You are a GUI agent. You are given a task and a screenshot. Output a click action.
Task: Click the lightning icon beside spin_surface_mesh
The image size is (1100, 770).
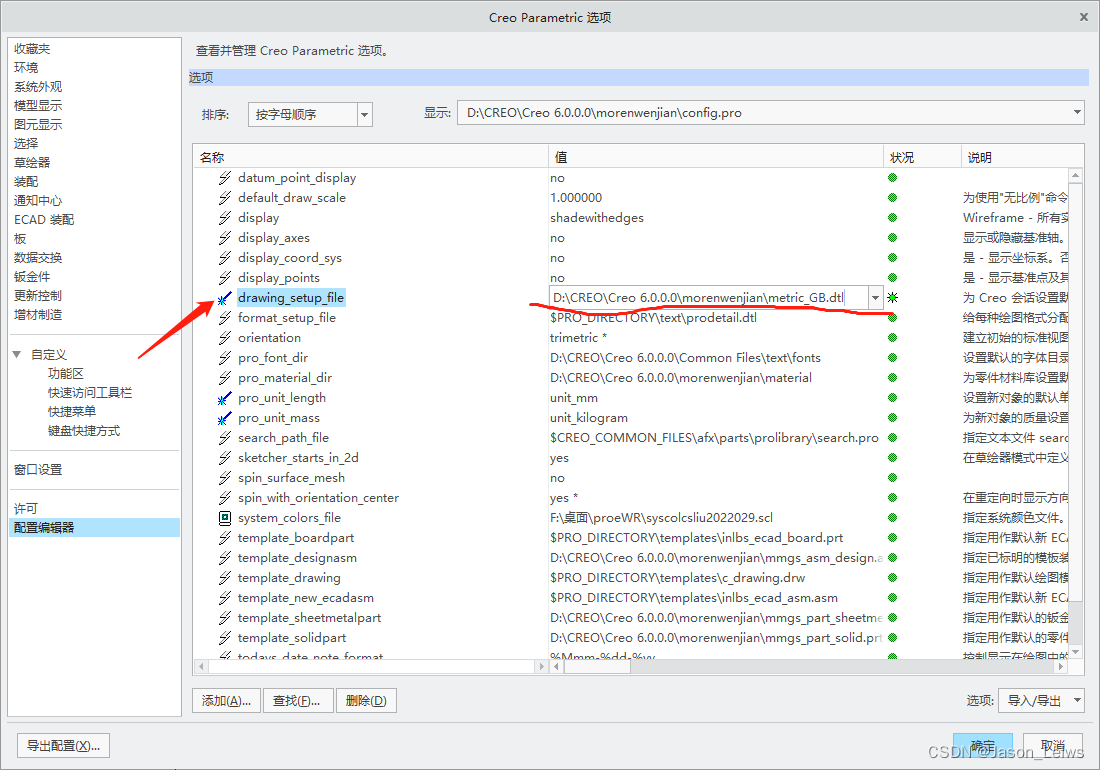224,478
